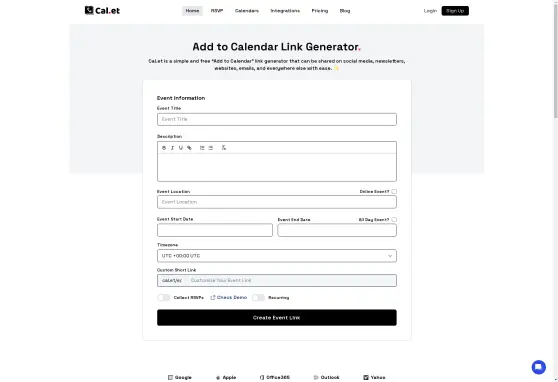Viewport: 558px width, 382px height.
Task: Check the All Day Event checkbox
Action: click(x=394, y=220)
